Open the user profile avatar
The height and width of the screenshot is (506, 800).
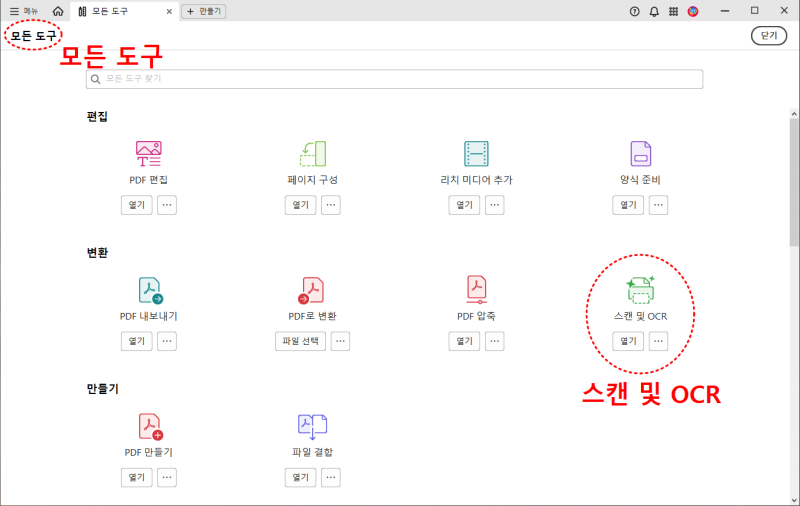click(693, 11)
